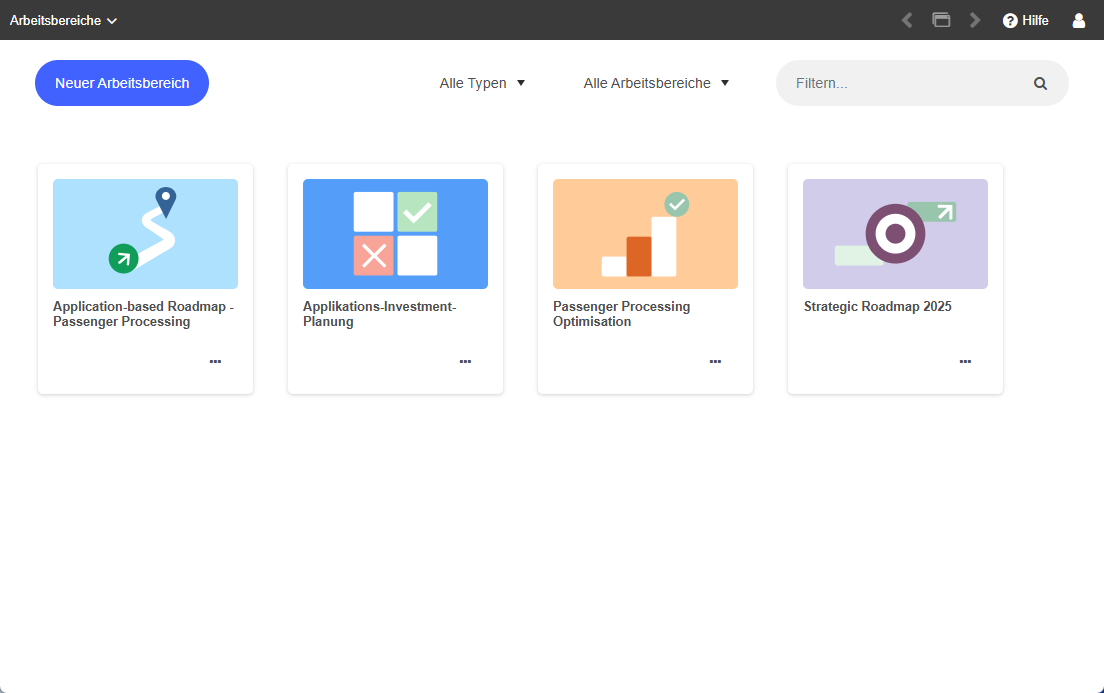1104x693 pixels.
Task: Select the Passenger Processing Optimisation thumbnail image
Action: [x=645, y=234]
